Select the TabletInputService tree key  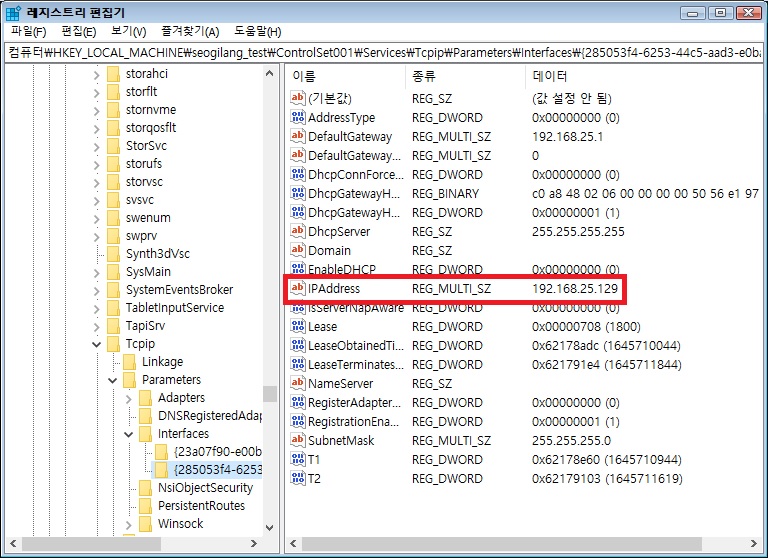tap(175, 308)
